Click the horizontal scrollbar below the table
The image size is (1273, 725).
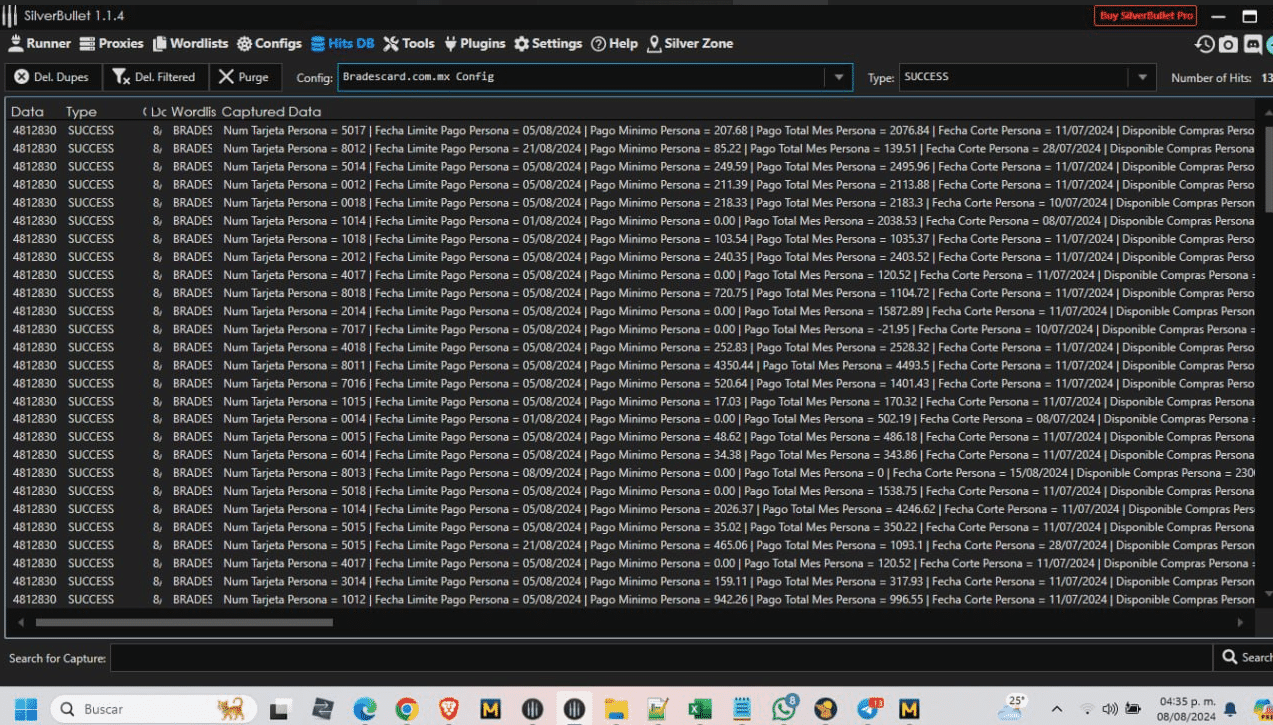pyautogui.click(x=184, y=622)
